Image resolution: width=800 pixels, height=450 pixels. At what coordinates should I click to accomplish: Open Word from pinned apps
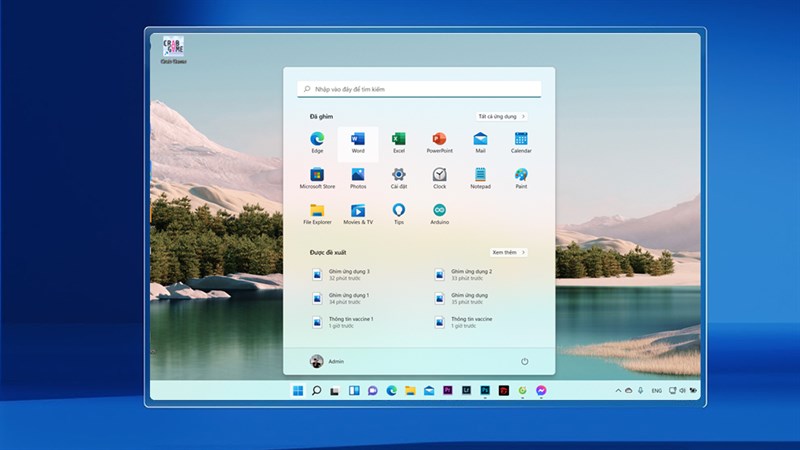[358, 143]
